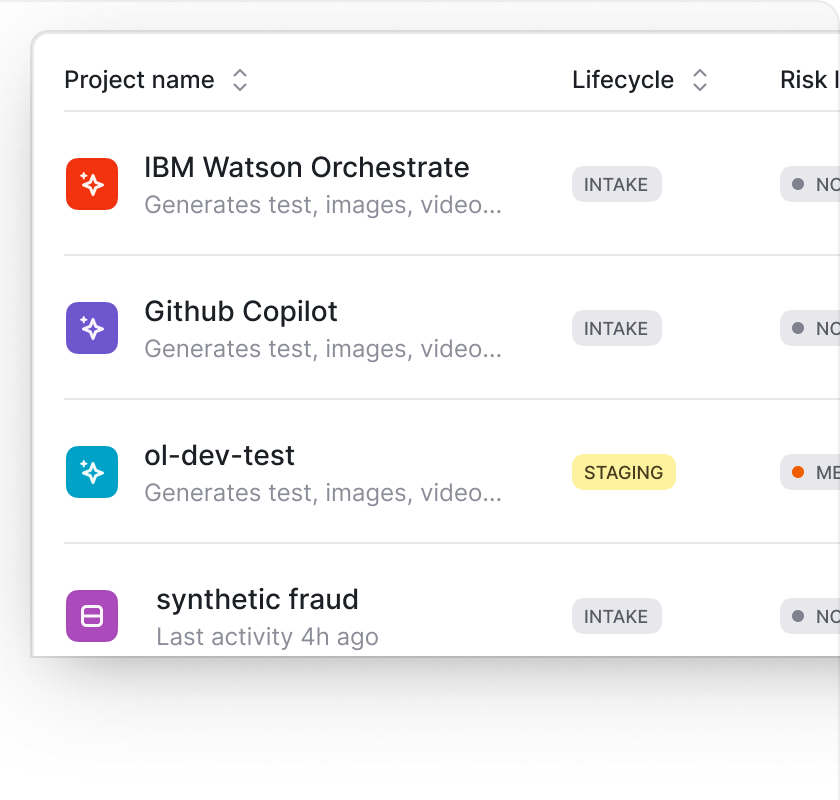Click the risk badge in Github Copilot row
Viewport: 840px width, 800px height.
click(x=810, y=328)
